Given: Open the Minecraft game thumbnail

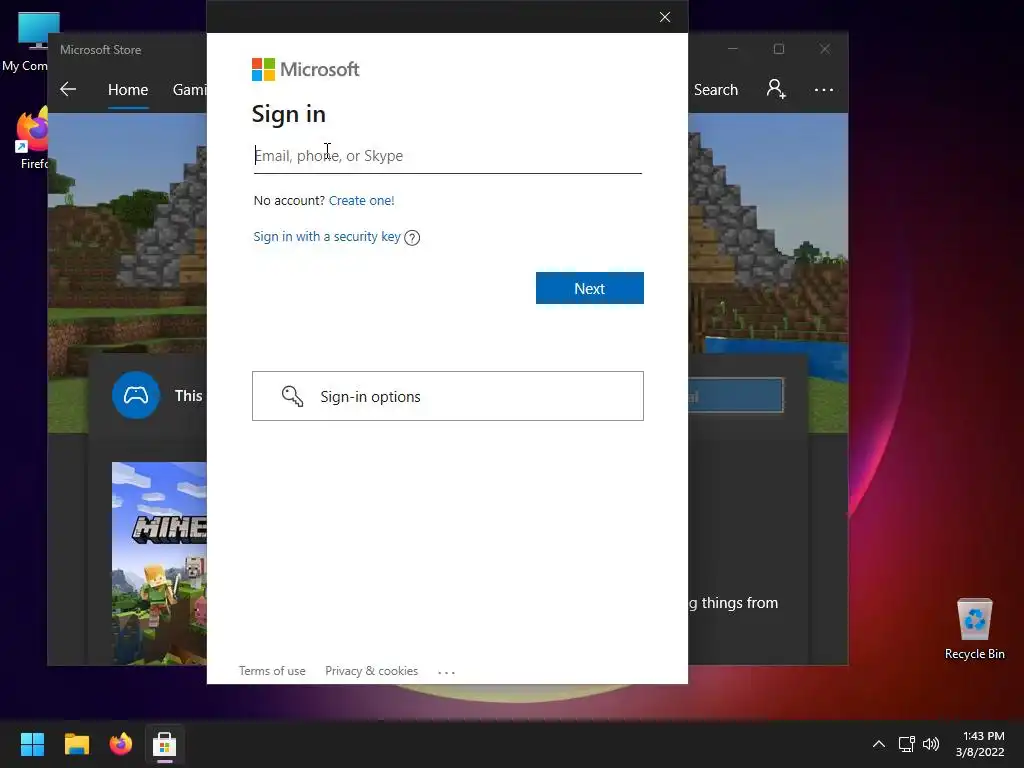Looking at the screenshot, I should coord(159,563).
